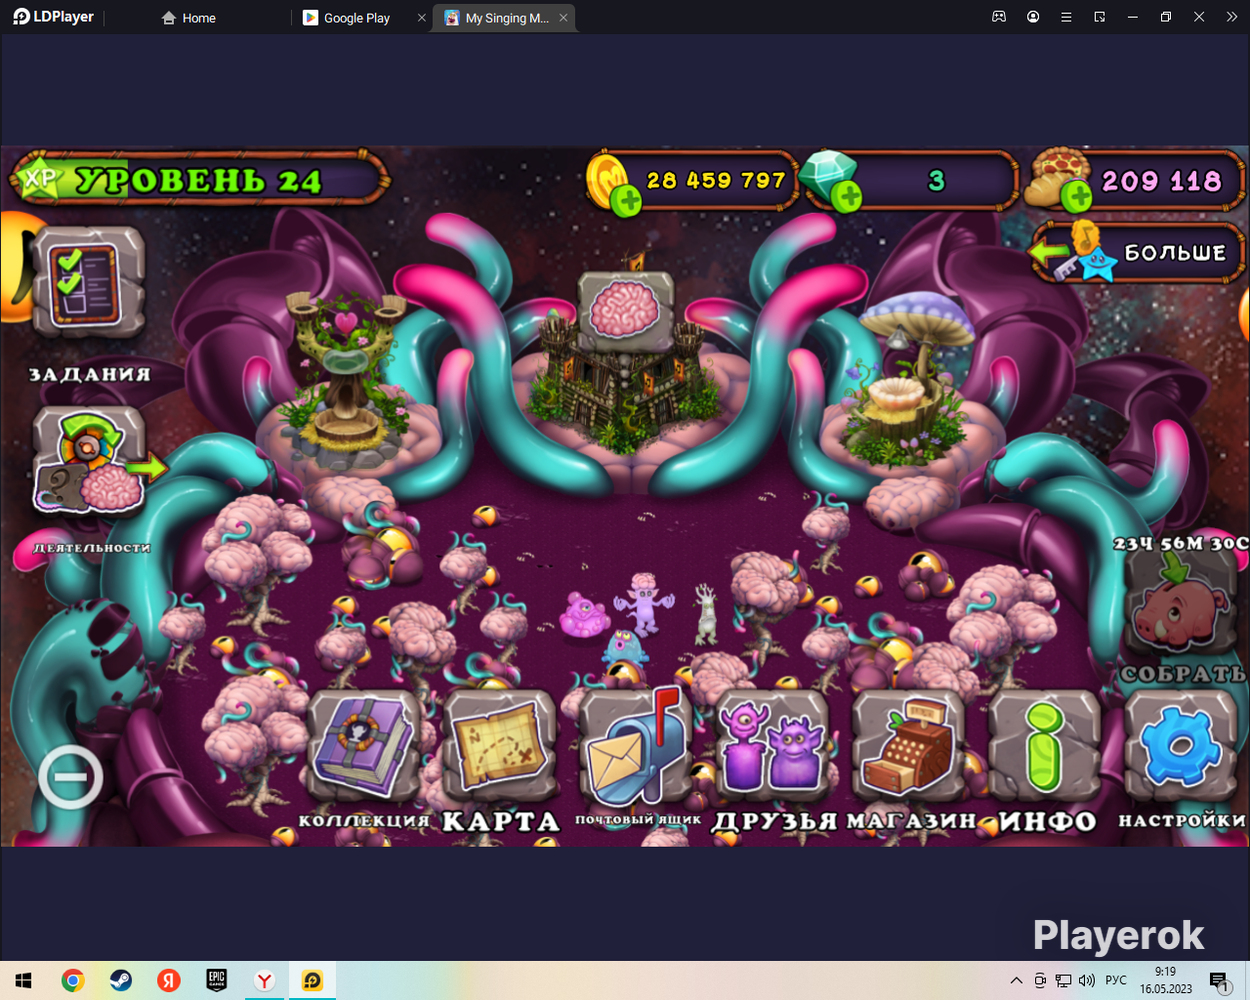Click LDPlayer window-resize mini-mode icon
The image size is (1250, 1000).
click(1099, 17)
